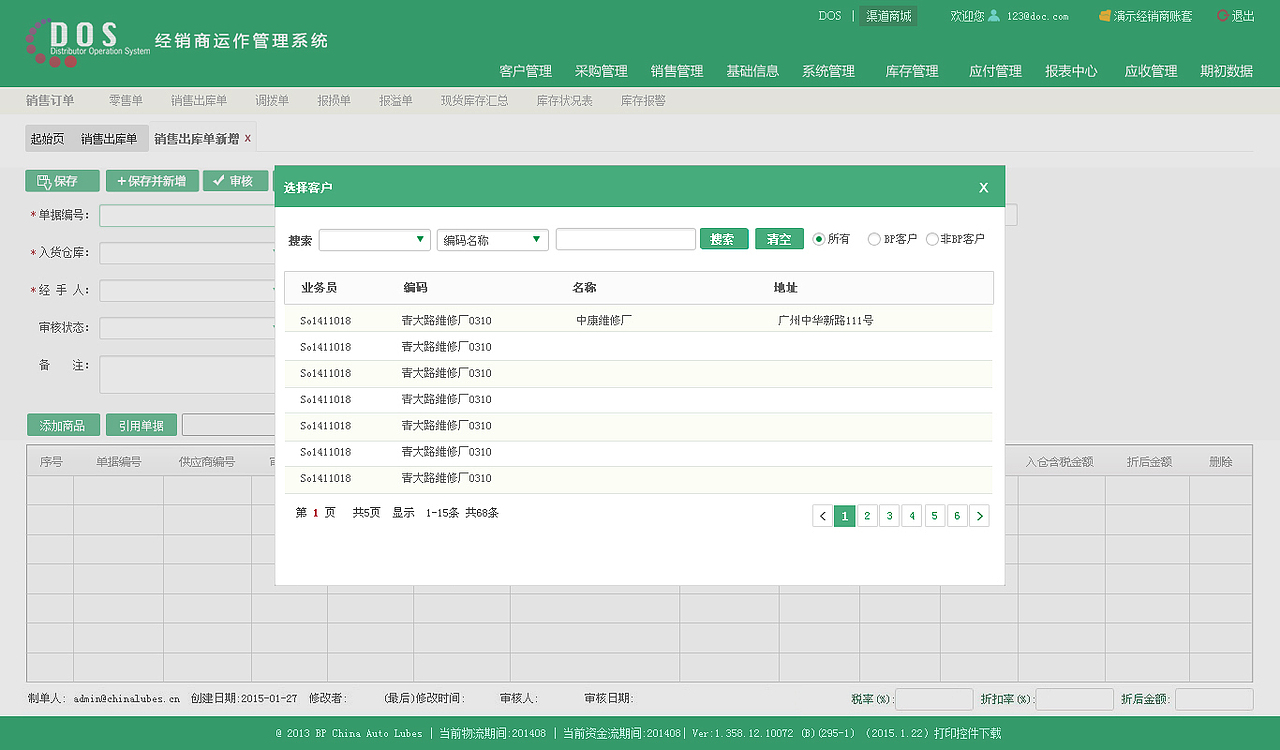Go to page 3 in the pagination
The image size is (1280, 750).
click(889, 515)
